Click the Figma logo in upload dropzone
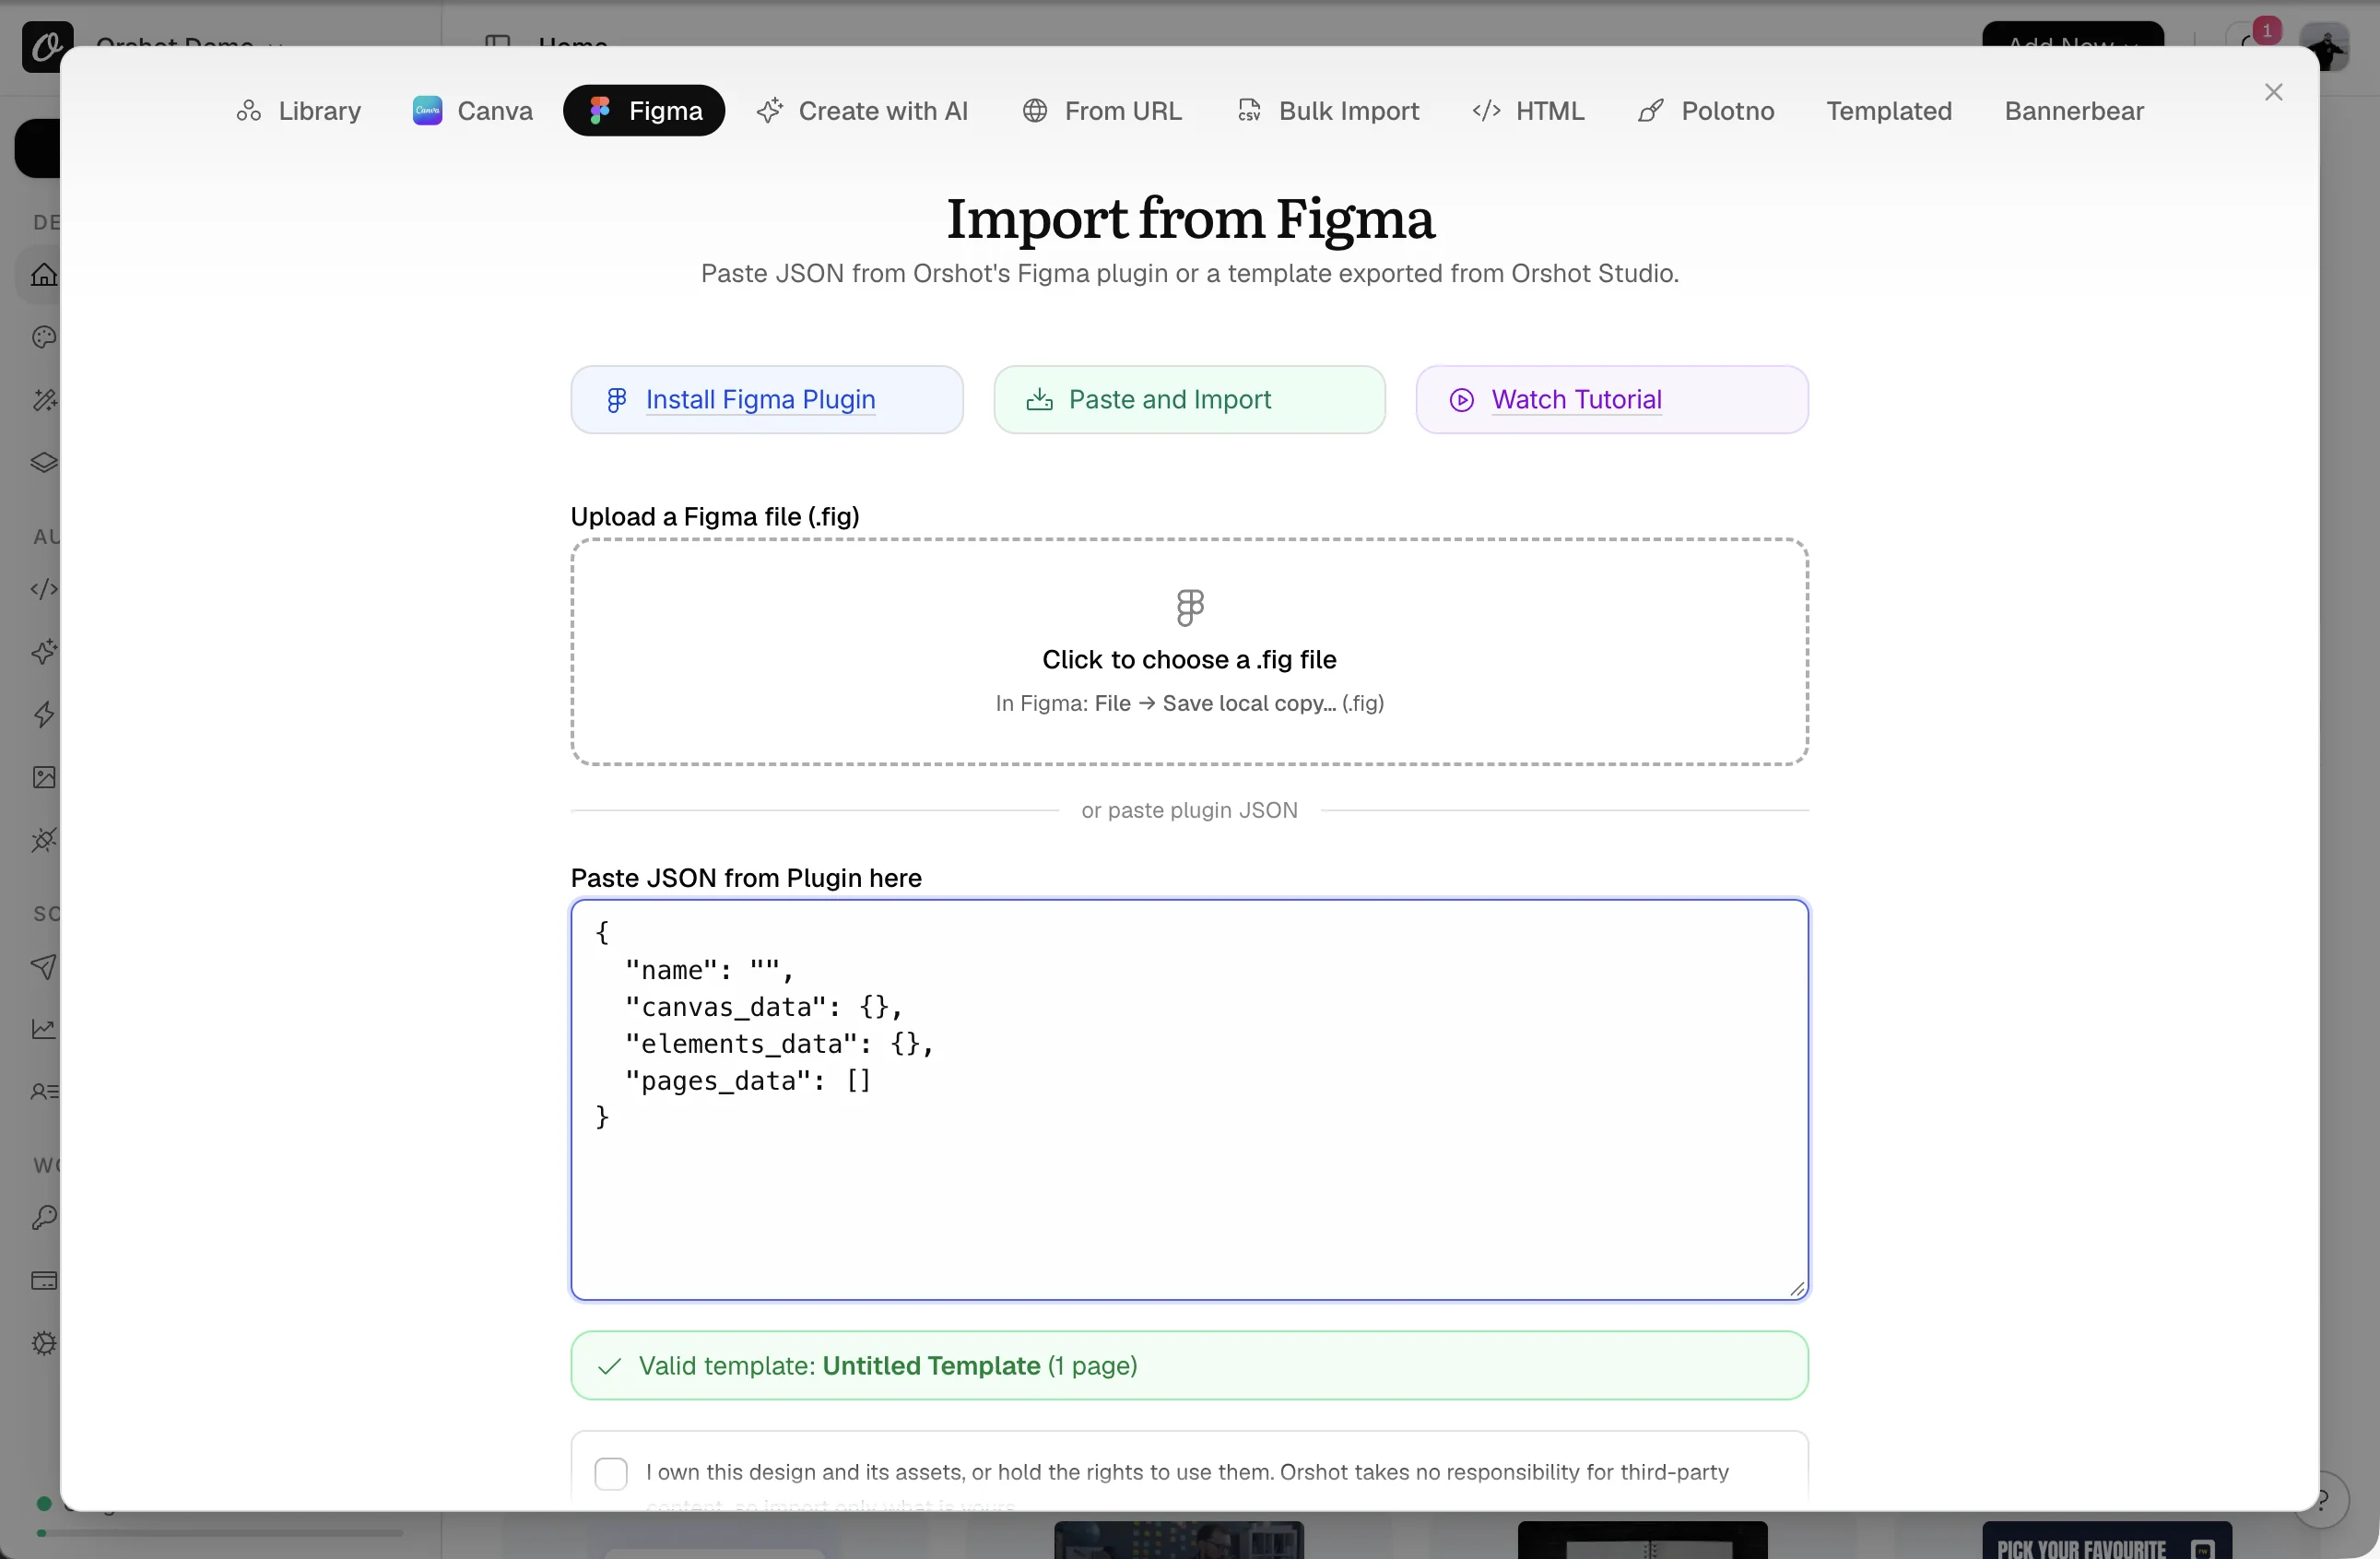The height and width of the screenshot is (1559, 2380). 1189,607
